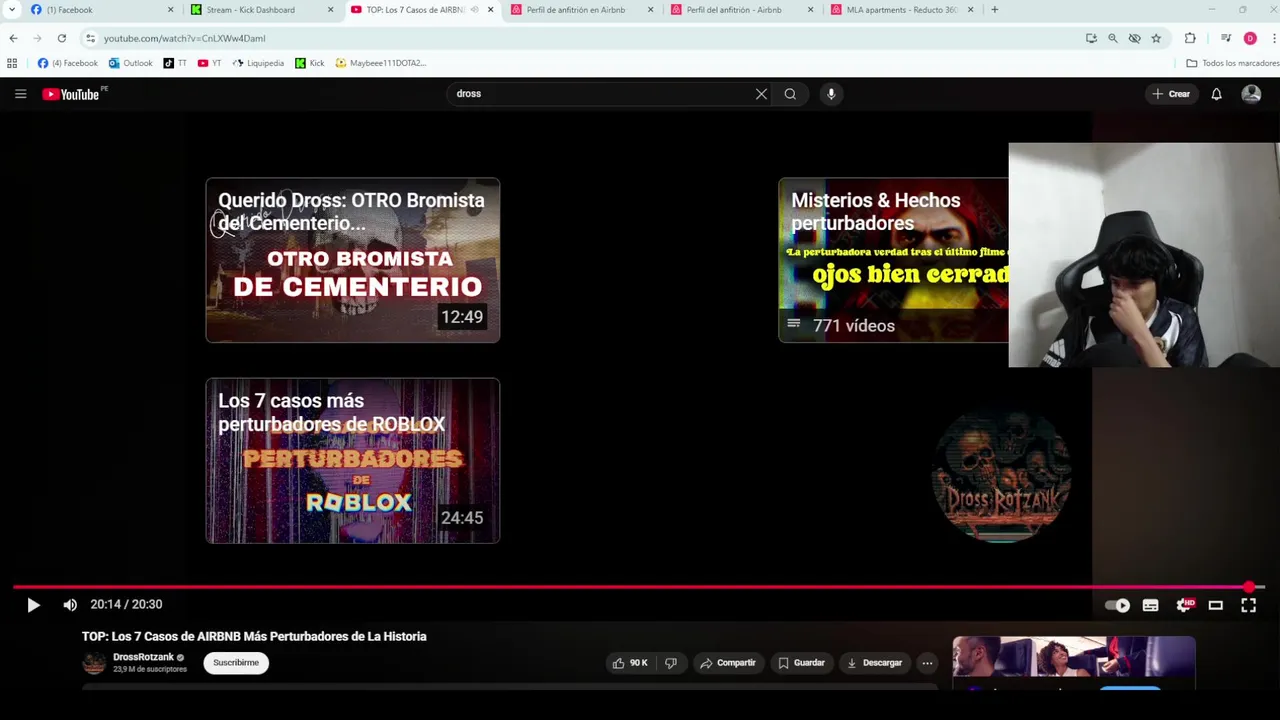
Task: Open the Chrome profile avatar
Action: 1250,38
